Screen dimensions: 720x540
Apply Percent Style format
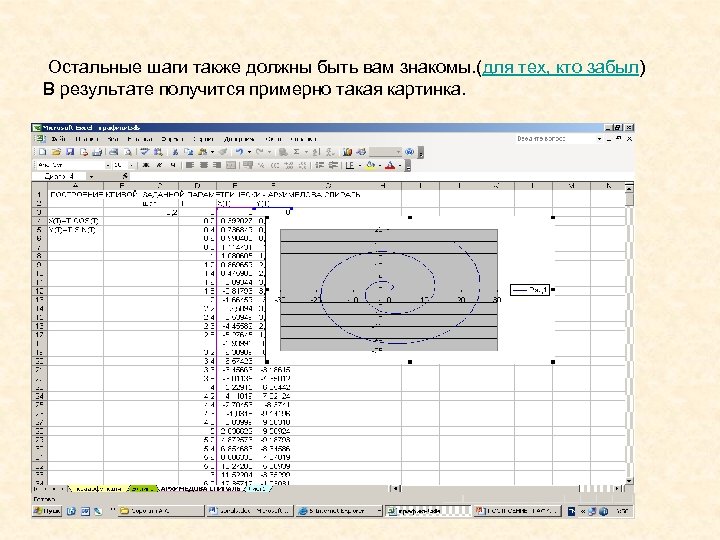click(261, 165)
